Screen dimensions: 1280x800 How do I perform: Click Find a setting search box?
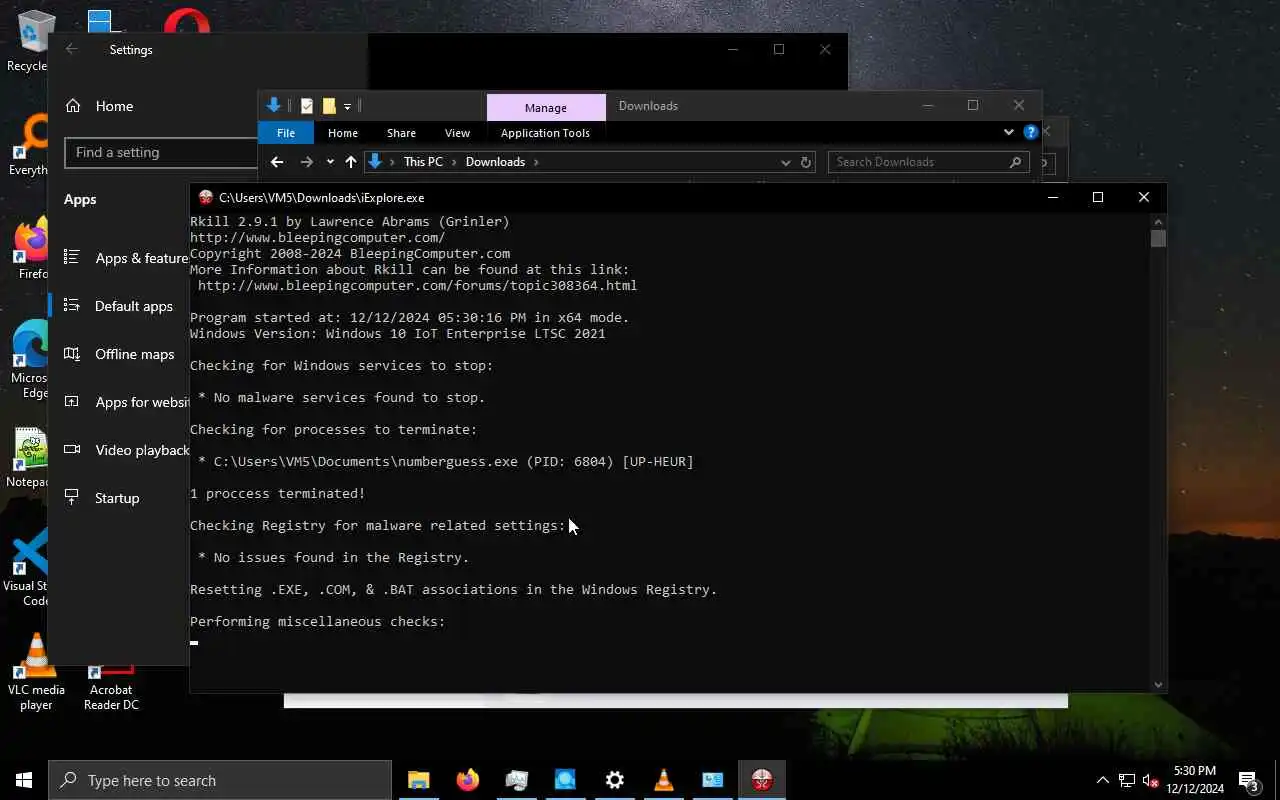pos(161,152)
